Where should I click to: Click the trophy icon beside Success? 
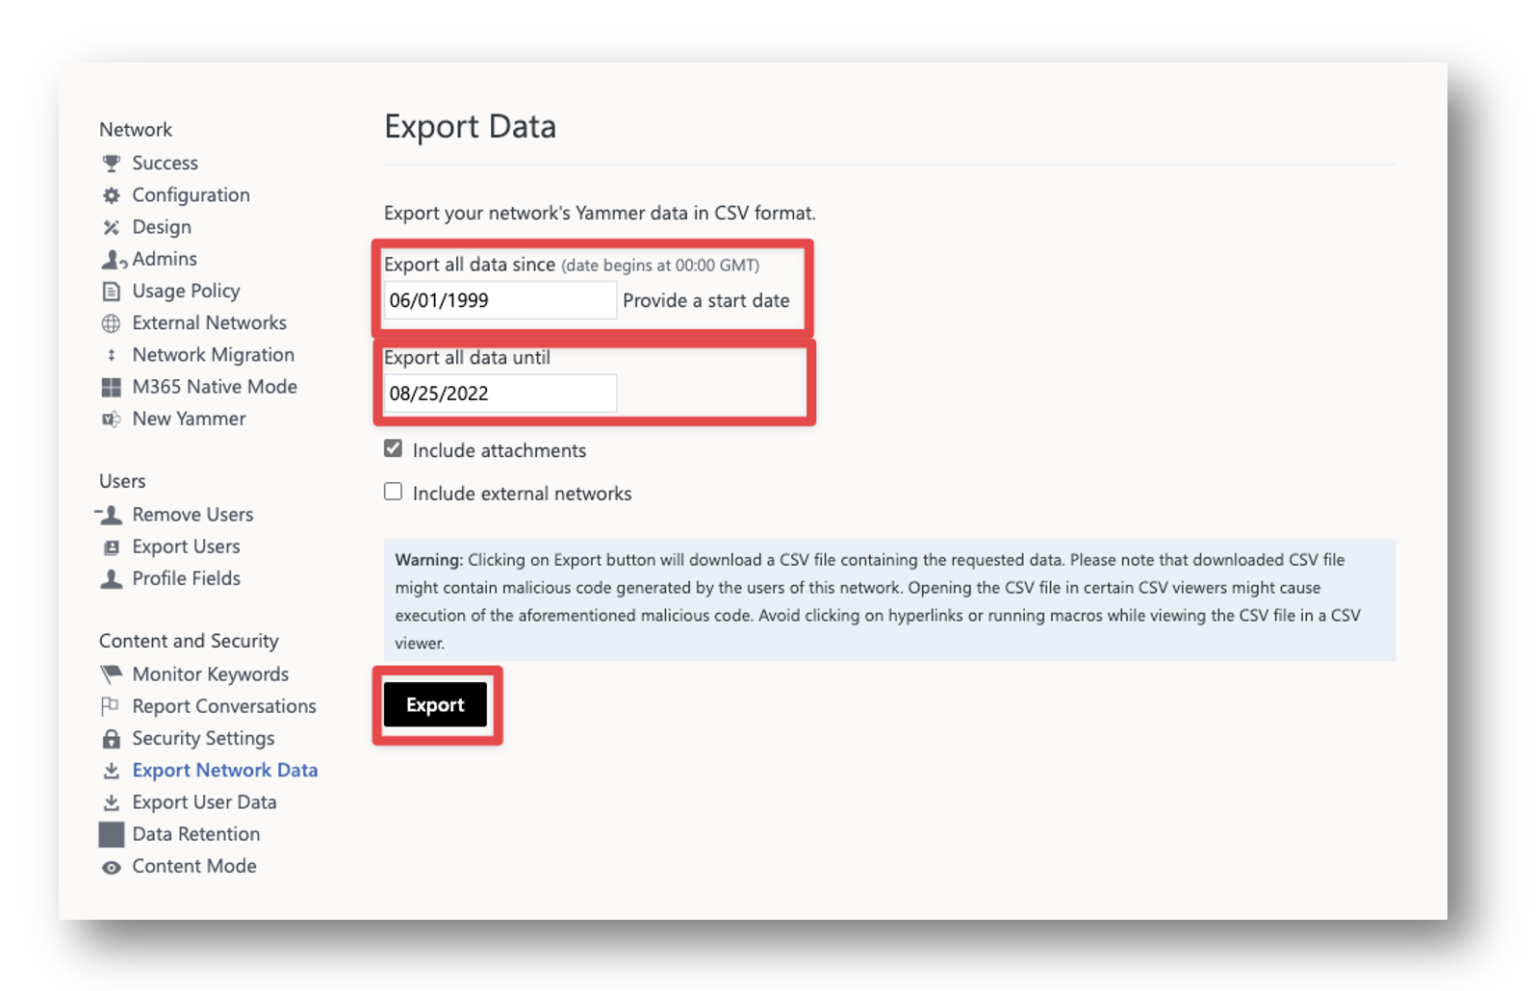111,163
